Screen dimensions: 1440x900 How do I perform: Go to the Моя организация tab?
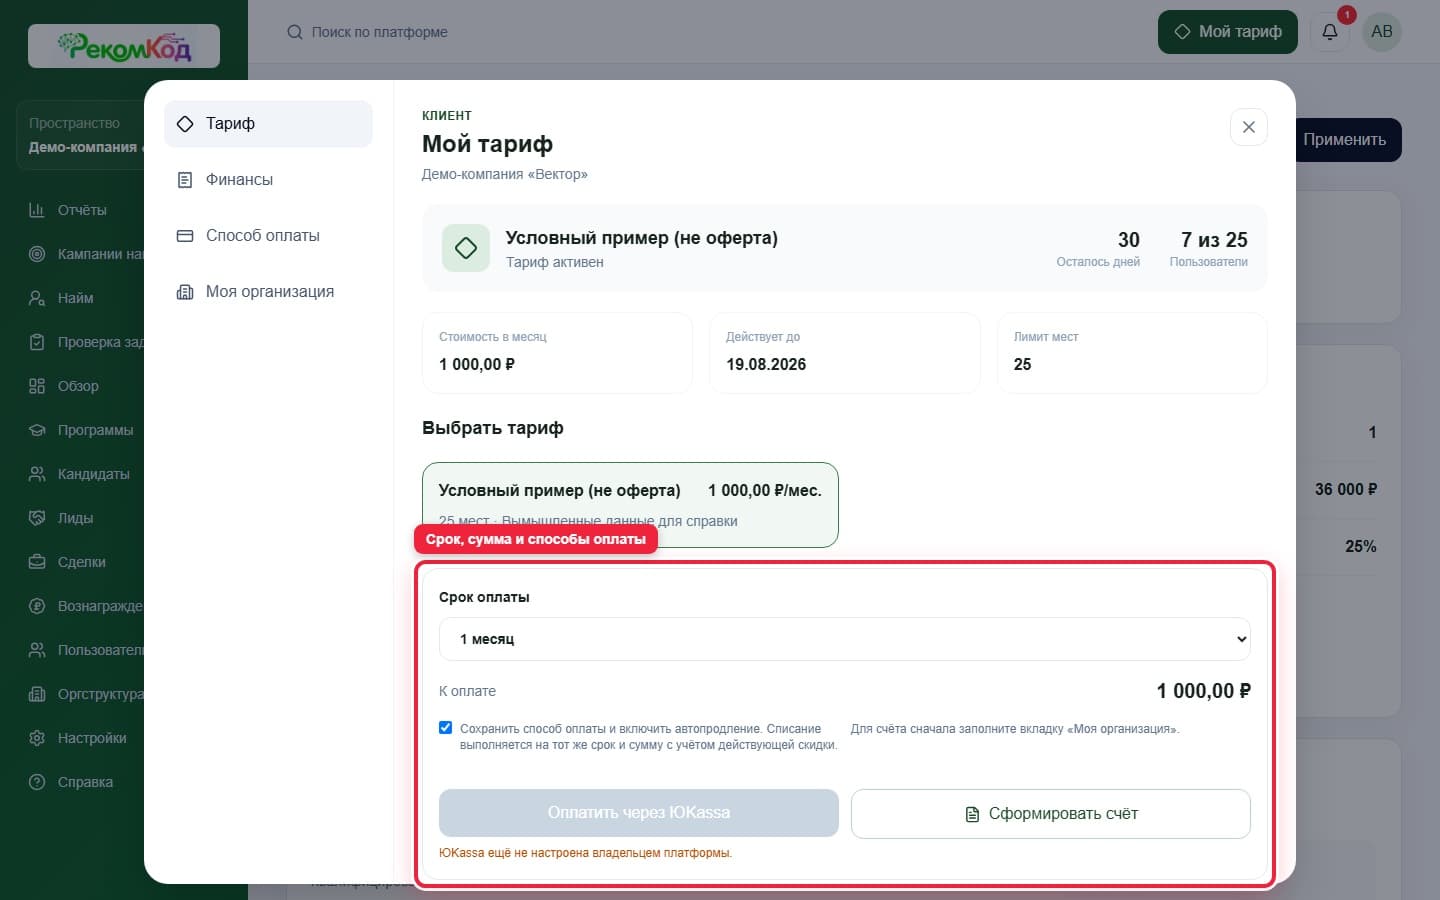pos(268,292)
